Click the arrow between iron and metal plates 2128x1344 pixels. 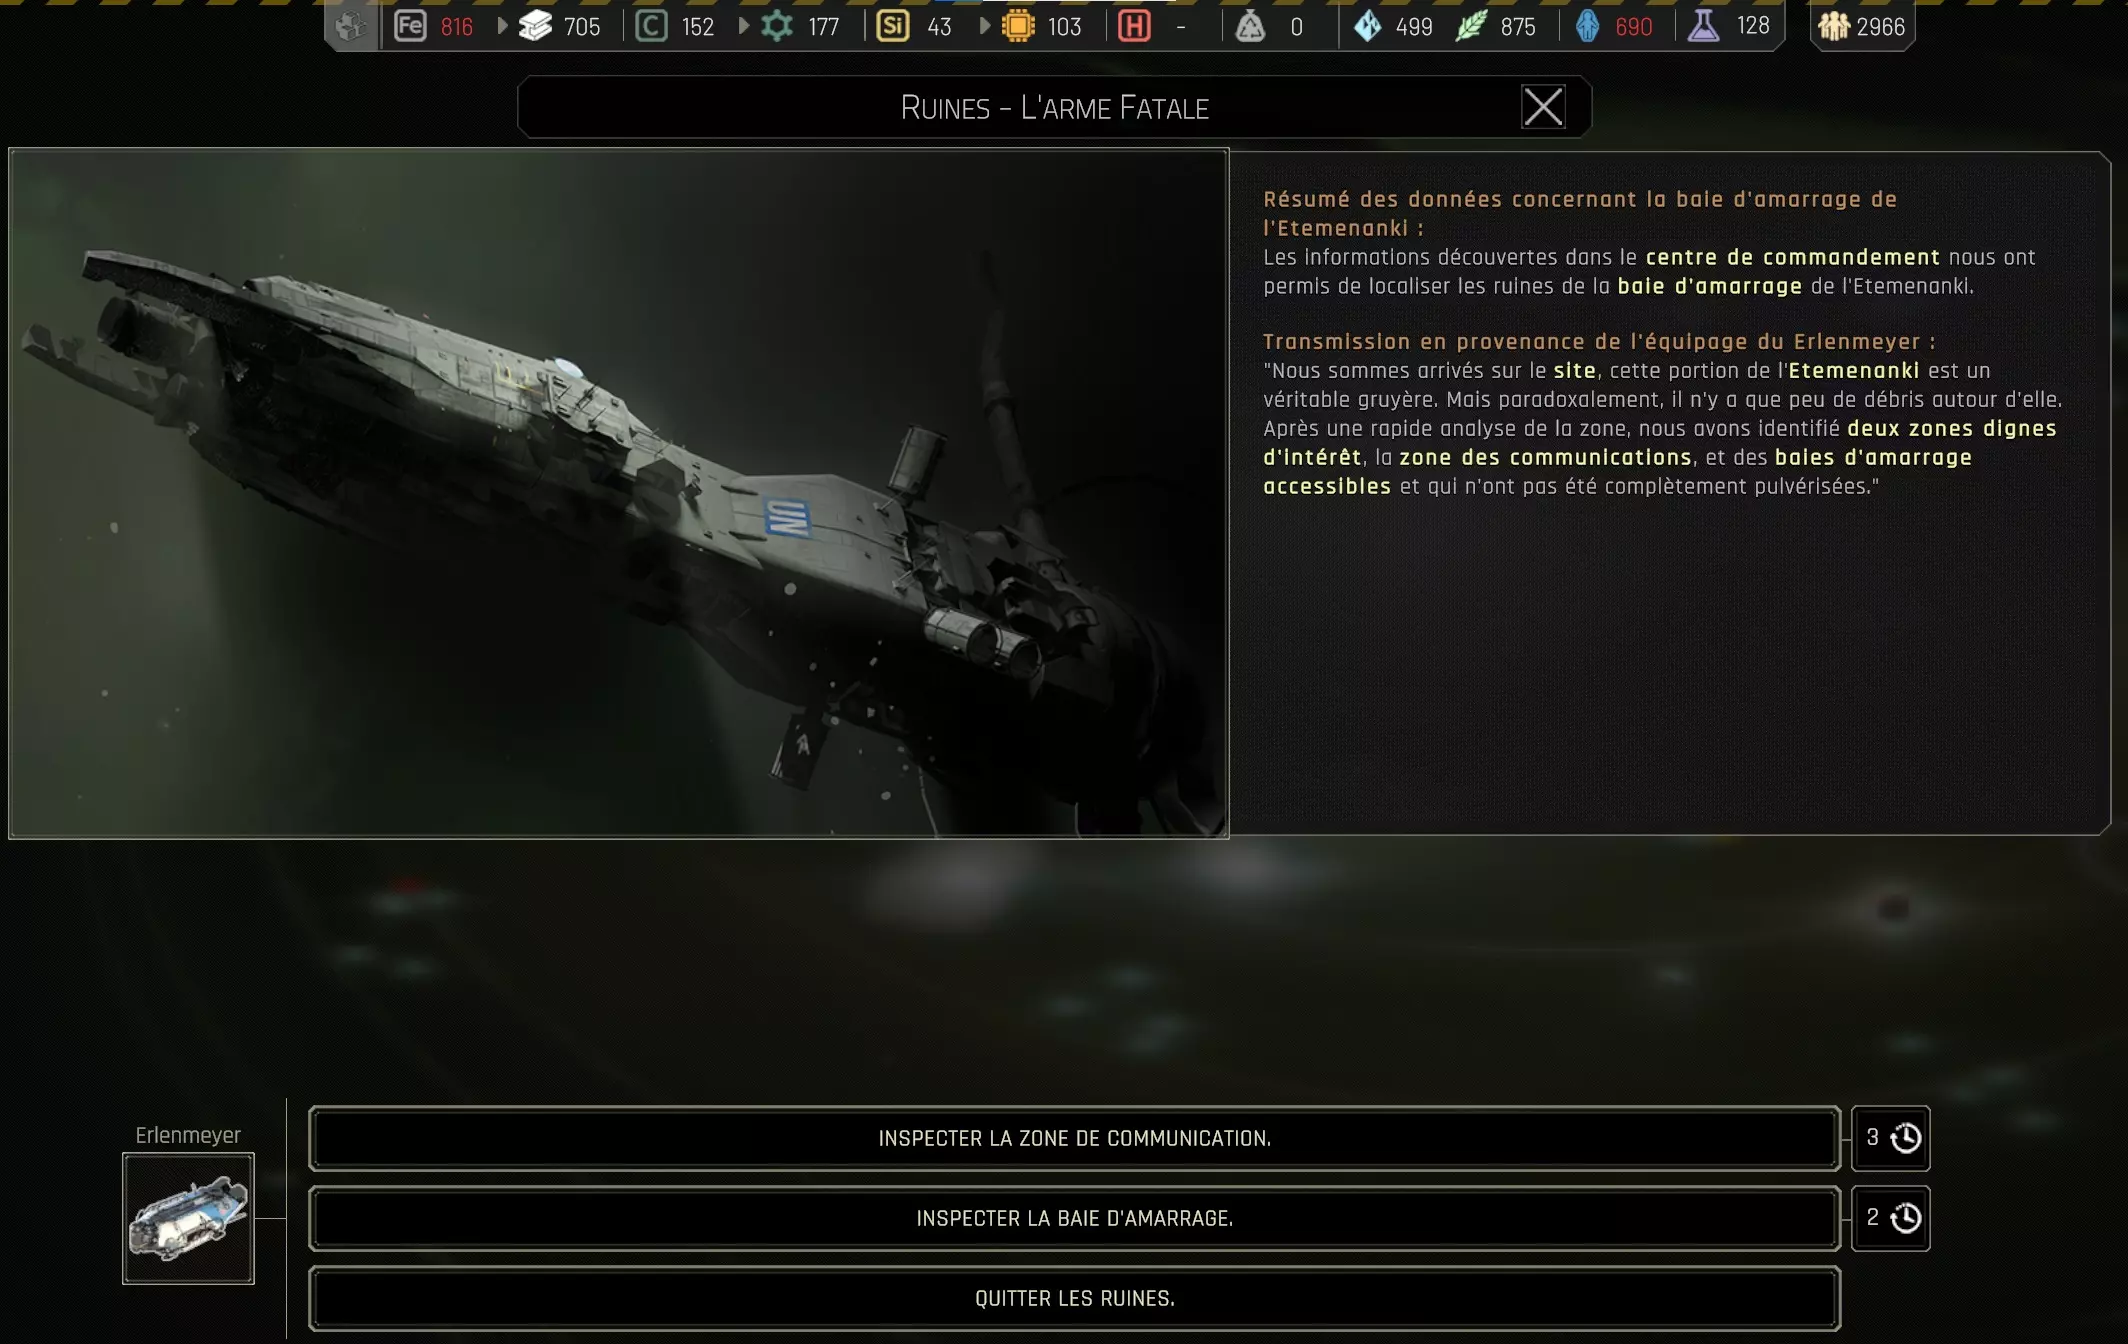click(502, 26)
